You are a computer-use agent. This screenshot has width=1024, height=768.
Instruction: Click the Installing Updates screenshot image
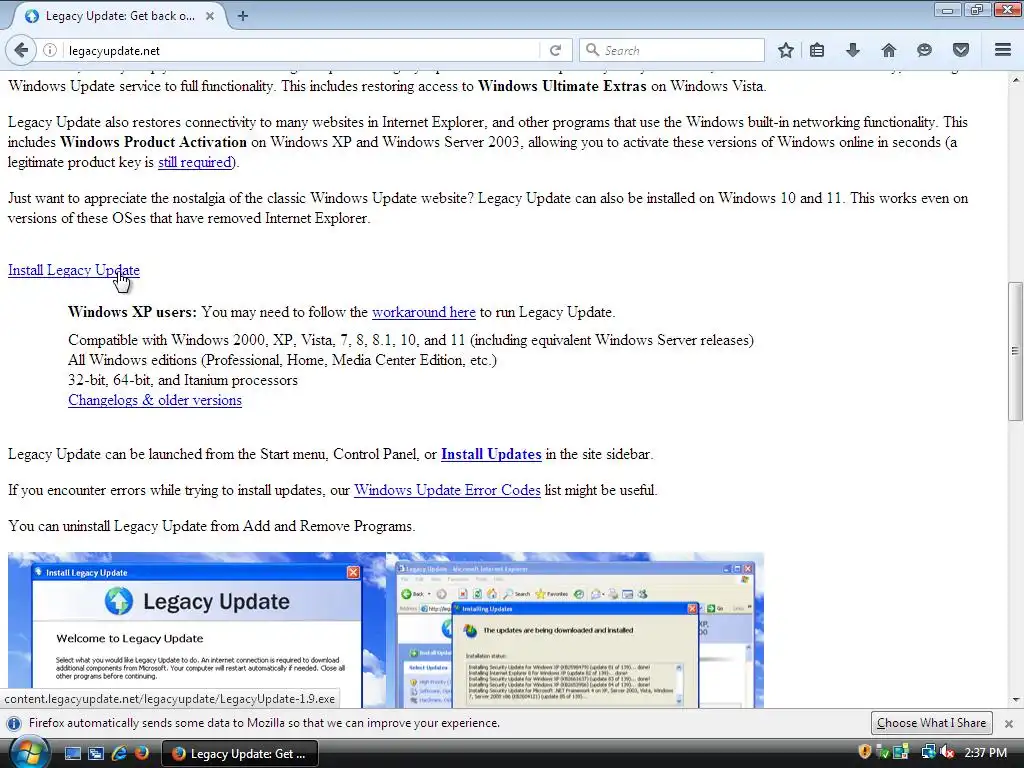(x=575, y=630)
